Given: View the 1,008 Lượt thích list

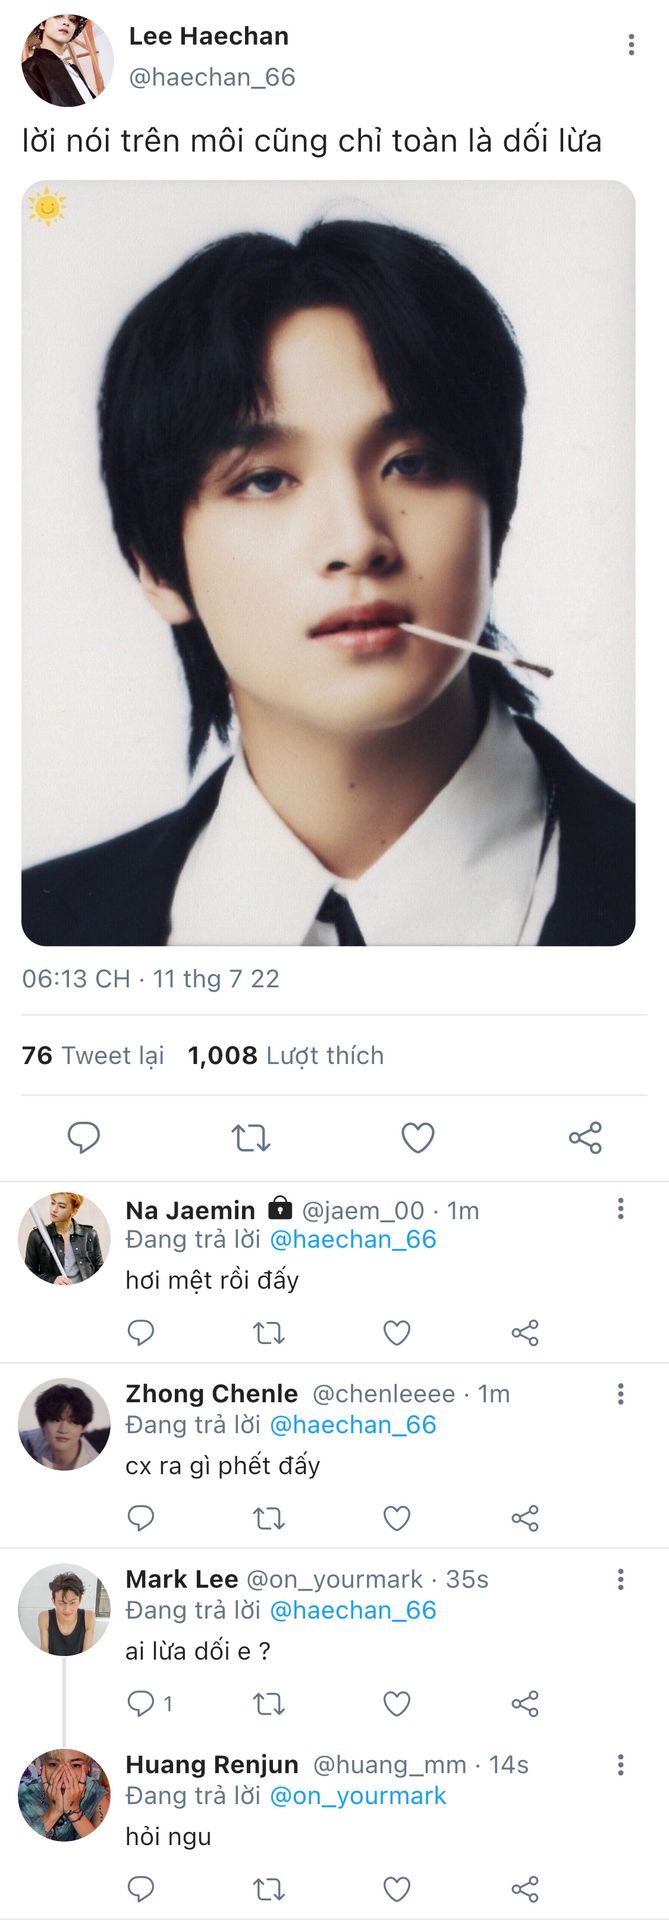Looking at the screenshot, I should (286, 1055).
